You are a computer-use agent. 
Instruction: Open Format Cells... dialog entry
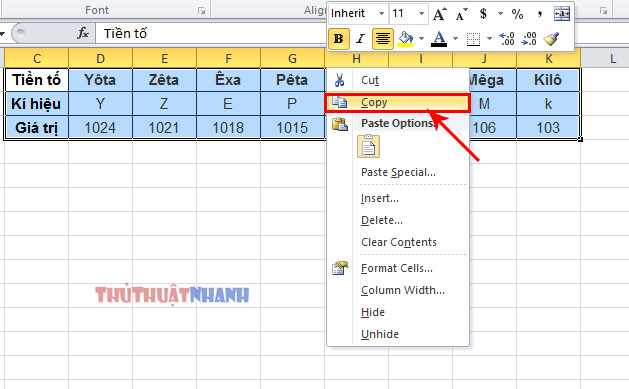point(398,268)
